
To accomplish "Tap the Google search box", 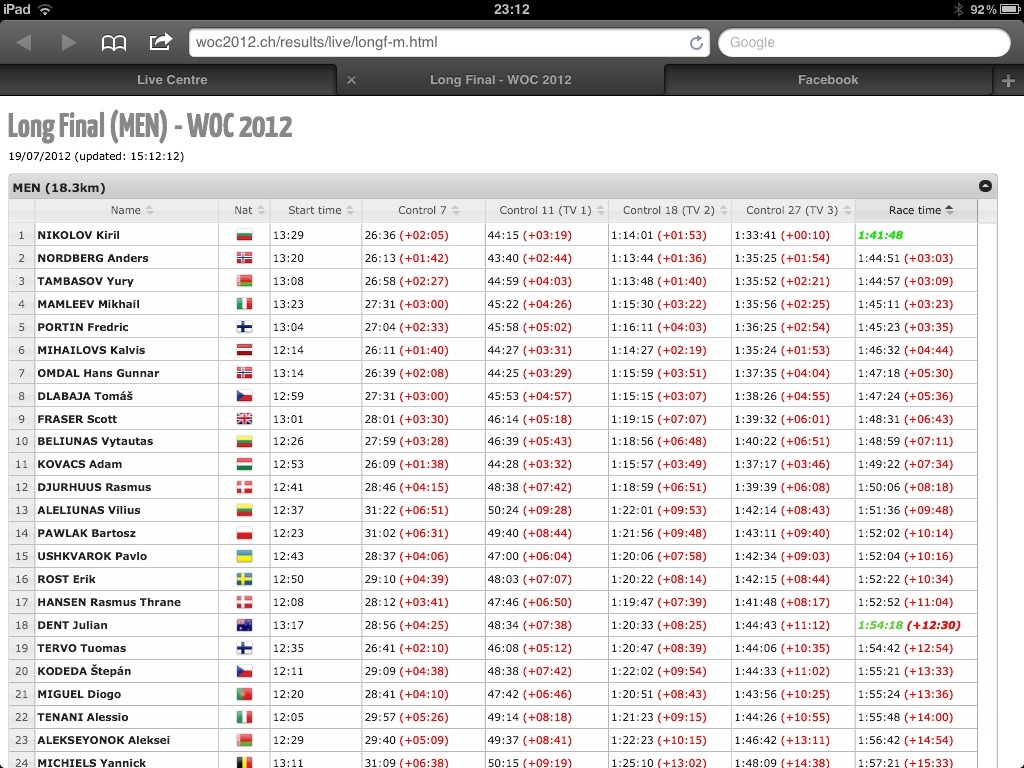I will point(864,43).
